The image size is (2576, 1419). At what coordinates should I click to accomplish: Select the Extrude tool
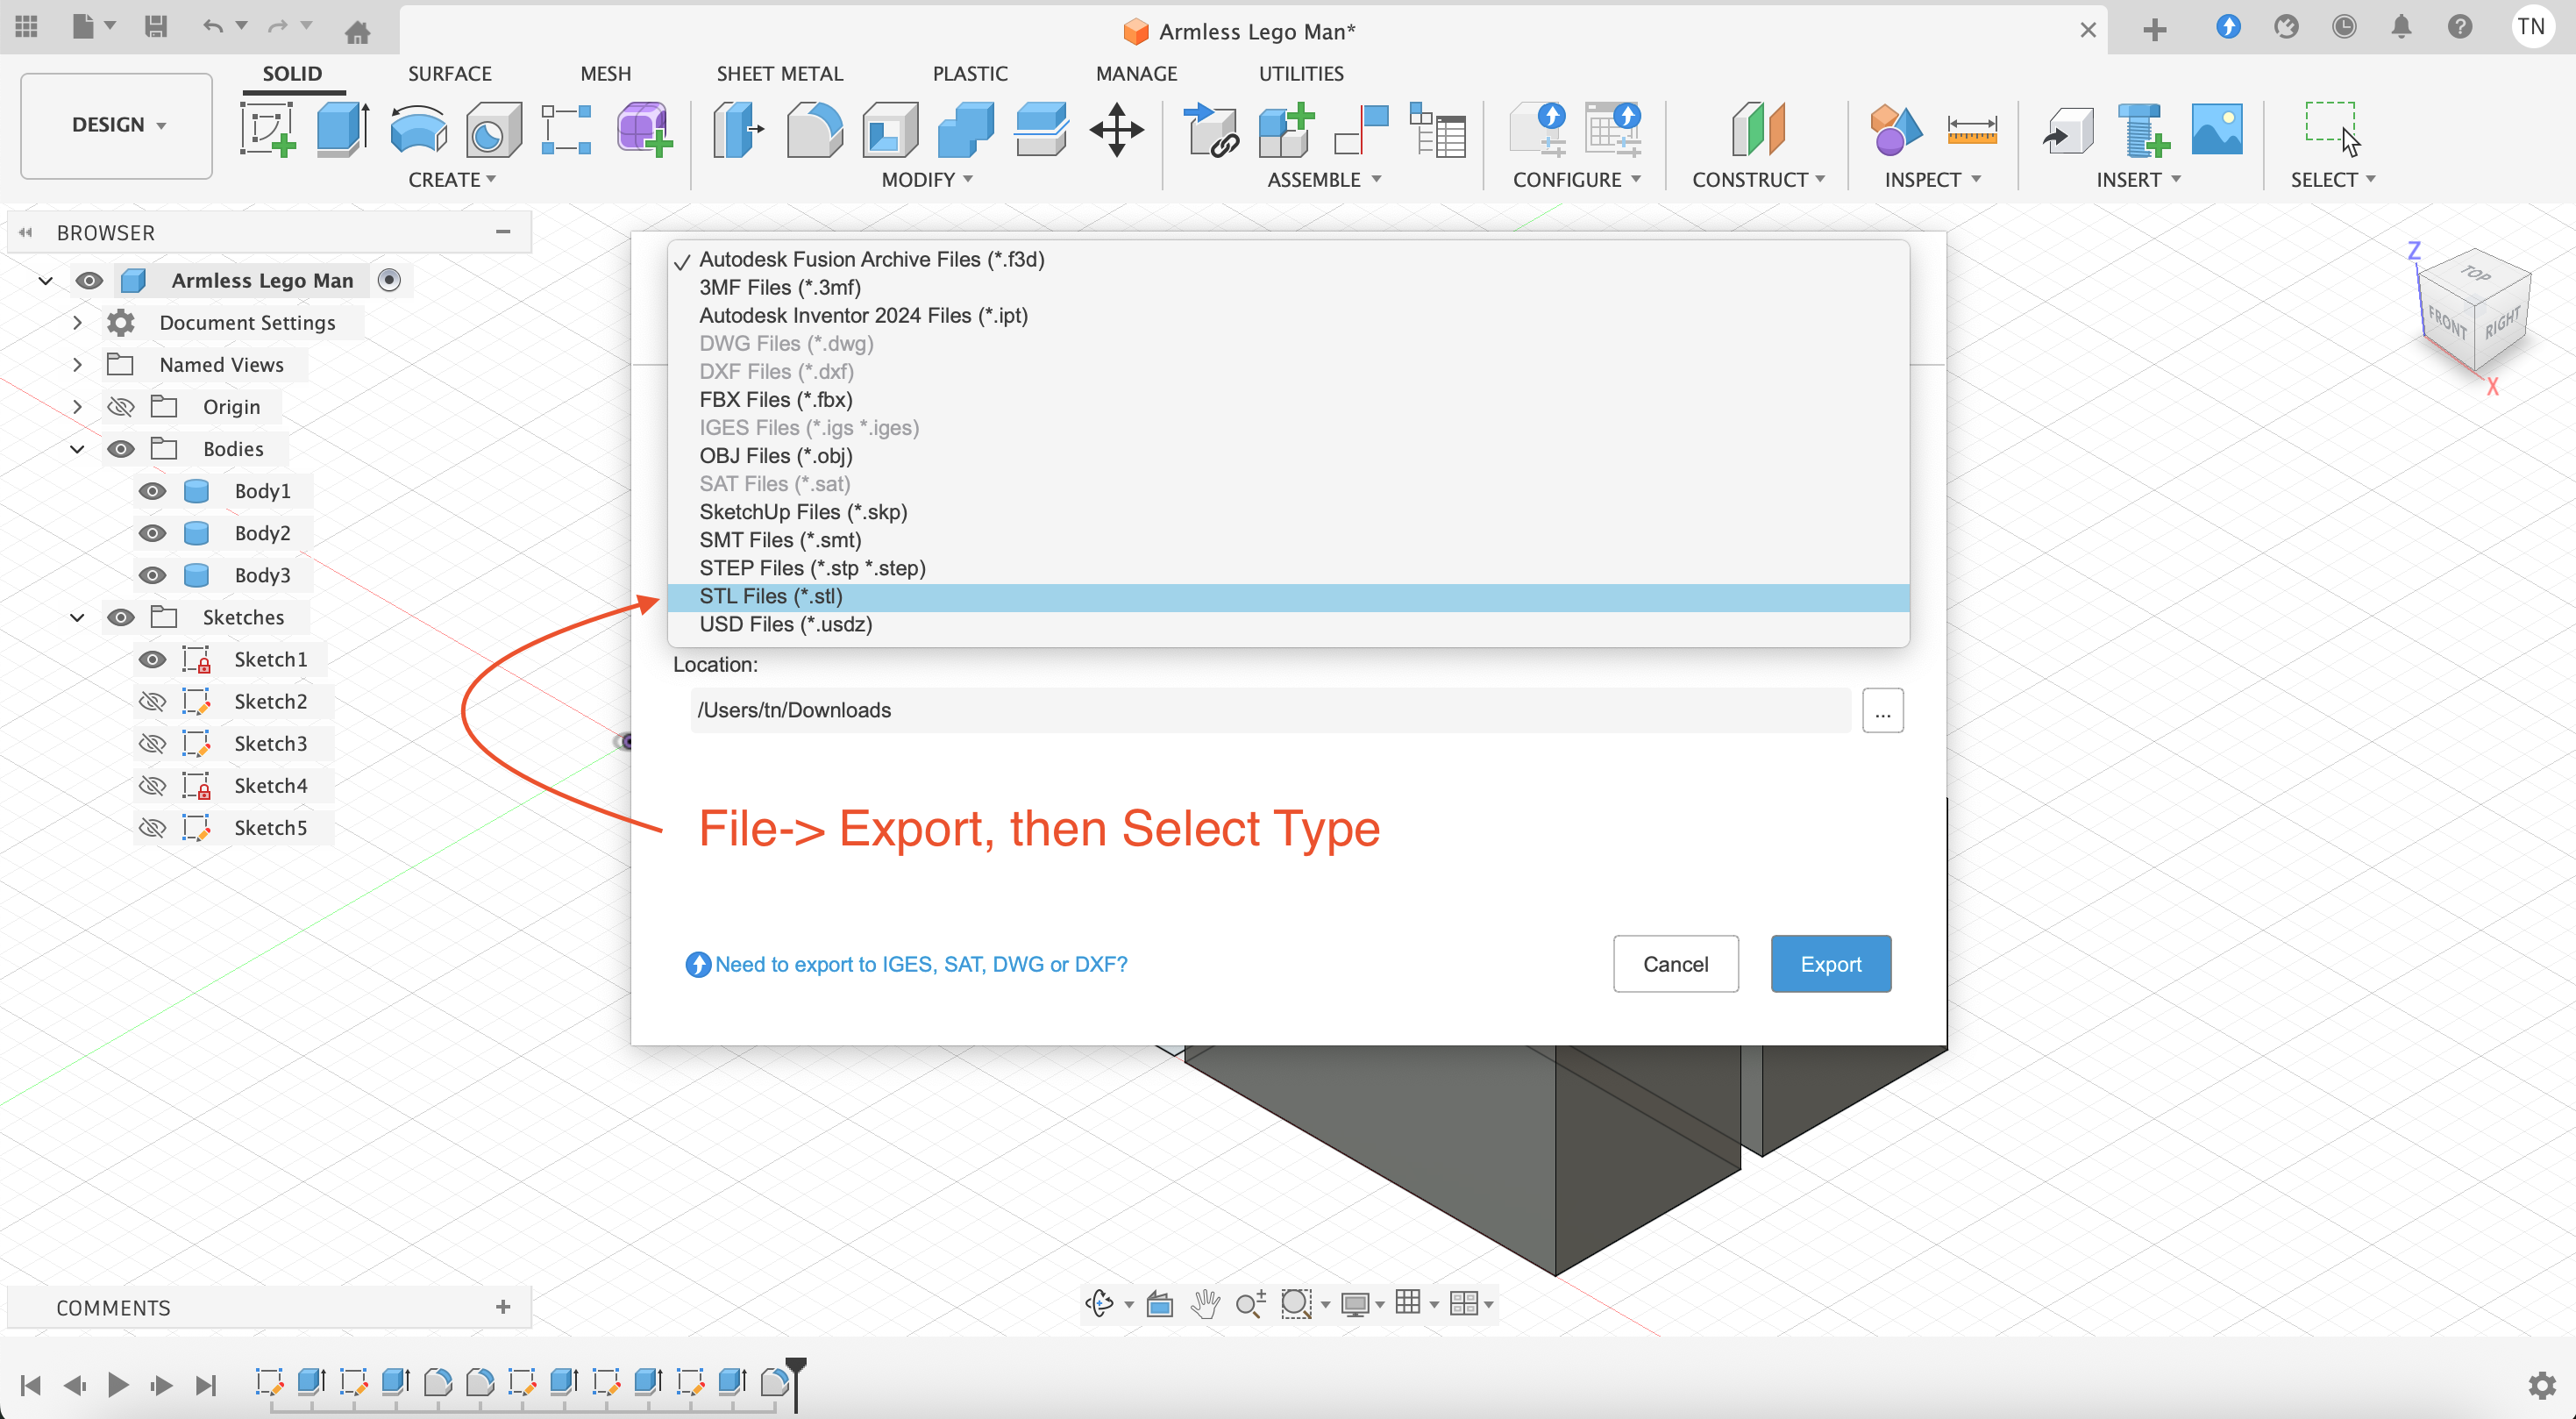tap(342, 130)
